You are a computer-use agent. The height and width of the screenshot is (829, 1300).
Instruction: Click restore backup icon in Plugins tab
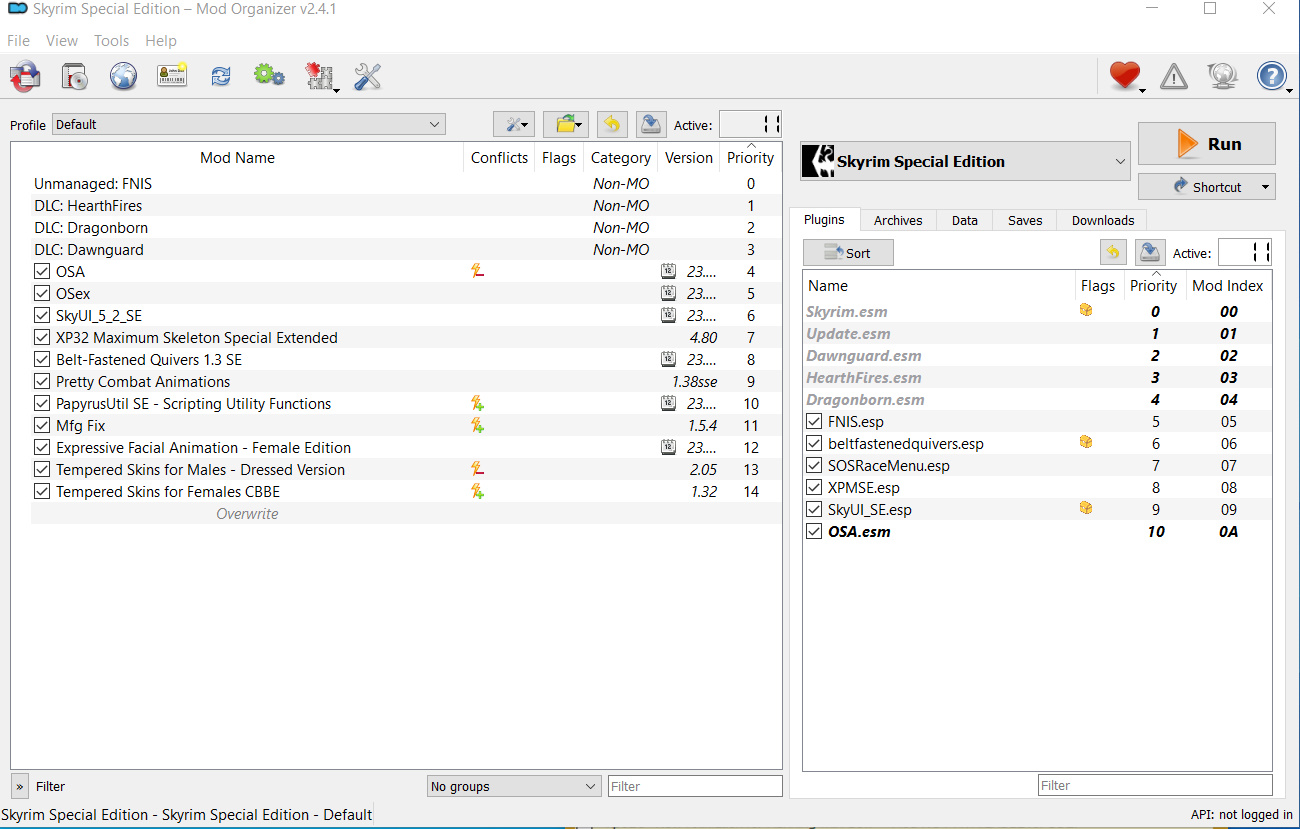tap(1112, 252)
